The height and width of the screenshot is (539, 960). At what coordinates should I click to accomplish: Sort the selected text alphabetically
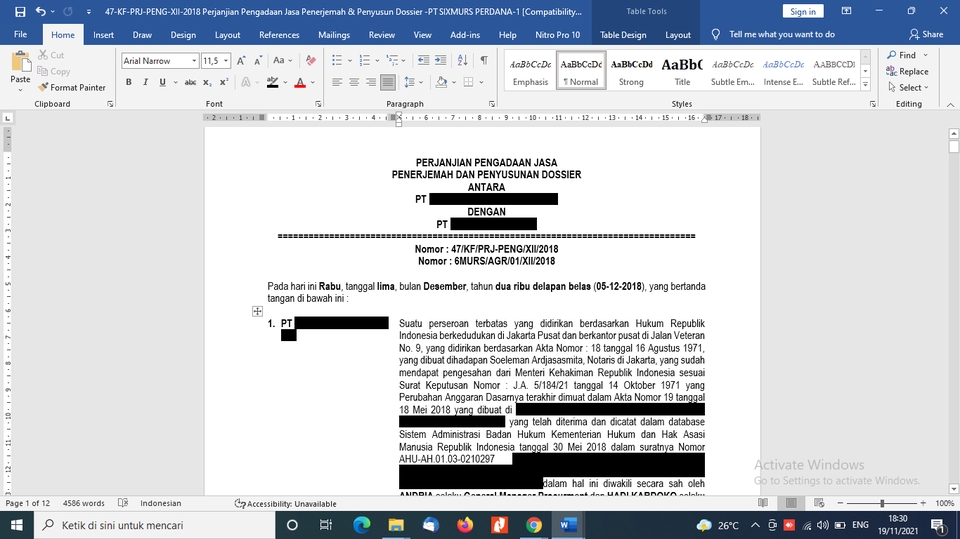pos(462,60)
